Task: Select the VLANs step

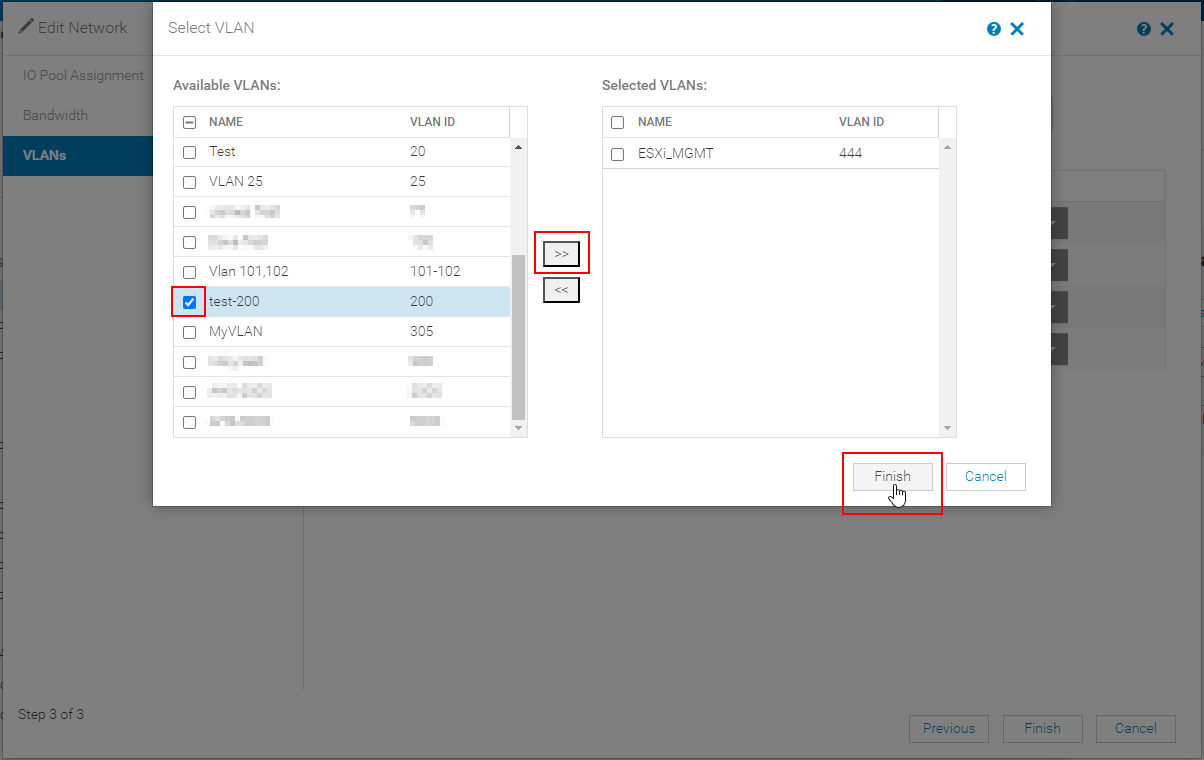Action: pos(44,155)
